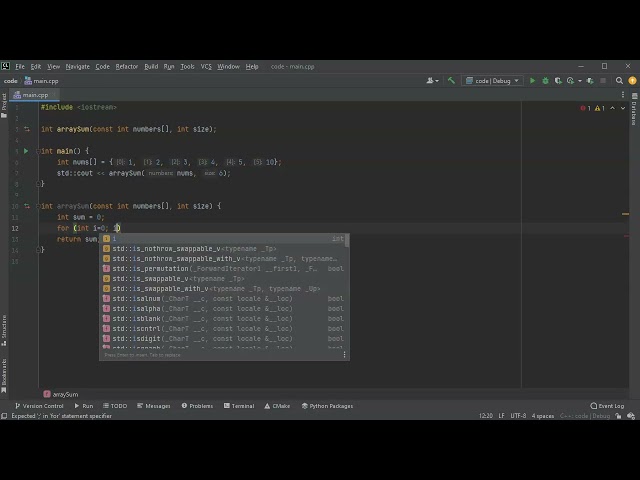The image size is (640, 480).
Task: Open the Messages tool window
Action: pyautogui.click(x=153, y=406)
